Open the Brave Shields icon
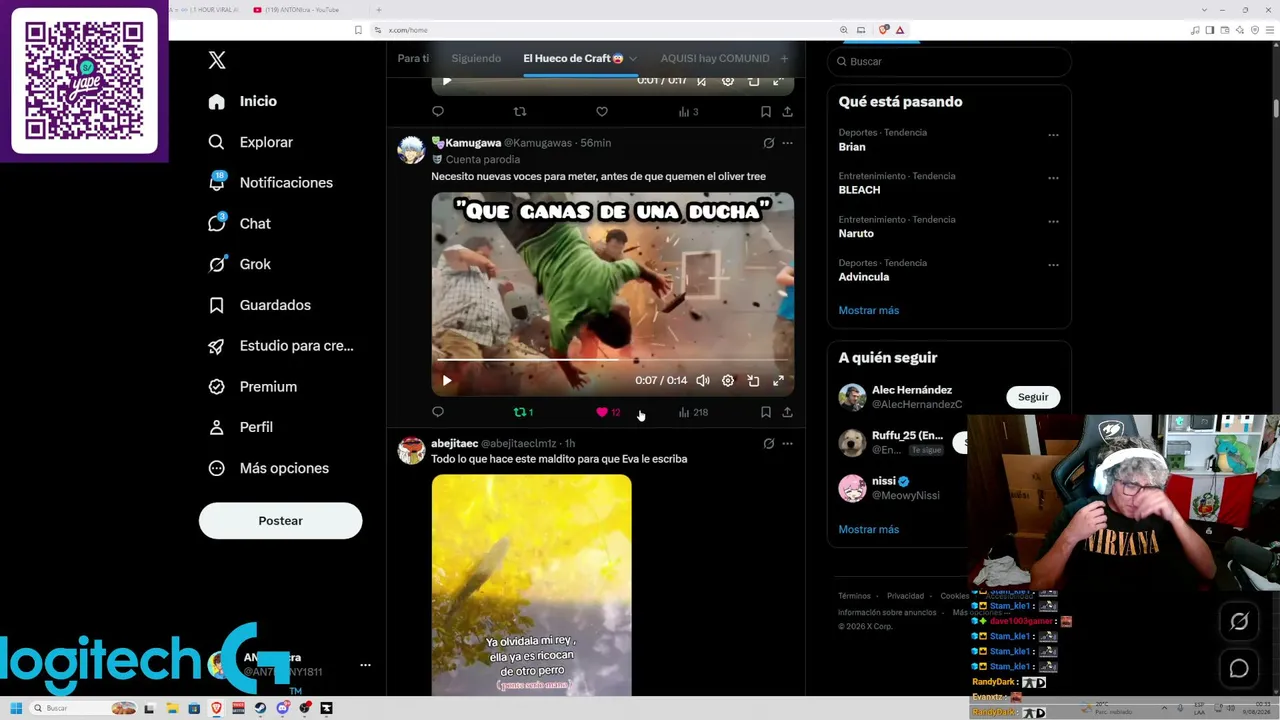This screenshot has width=1280, height=720. [x=883, y=30]
